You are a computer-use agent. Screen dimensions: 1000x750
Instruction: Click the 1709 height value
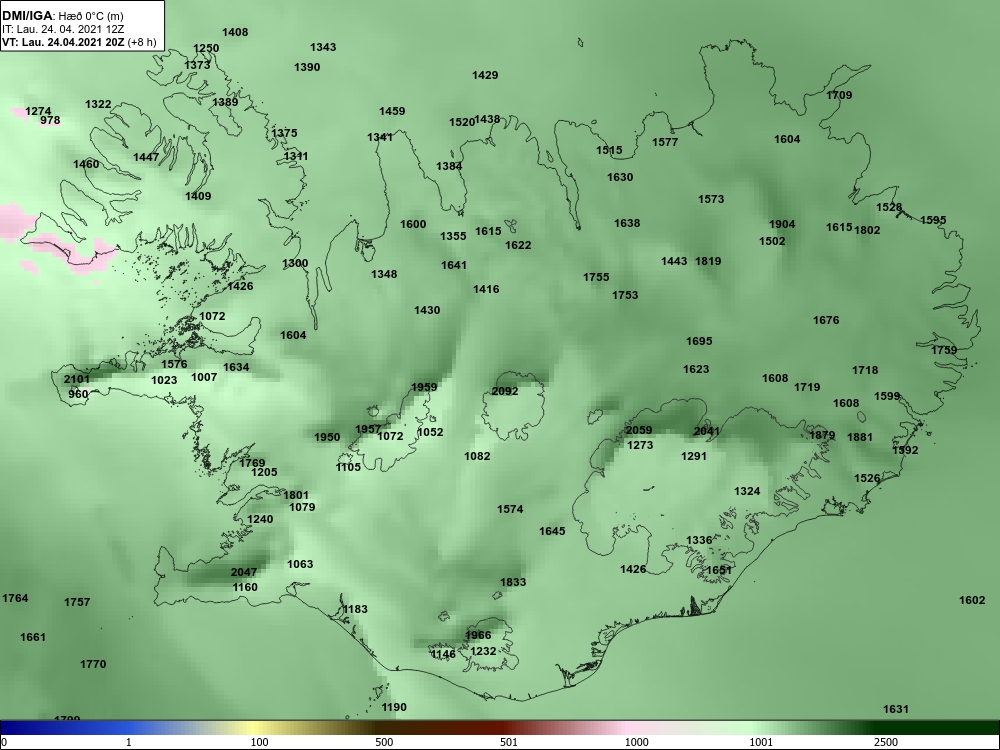[839, 95]
